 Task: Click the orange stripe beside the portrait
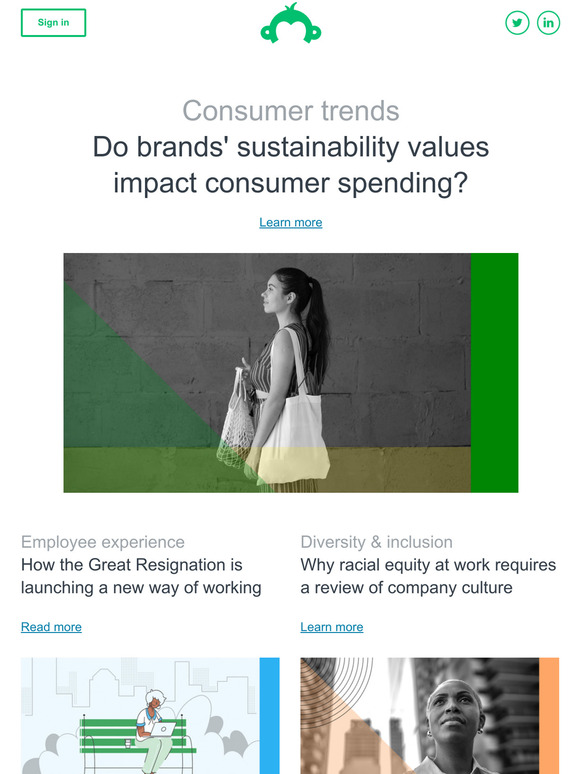[x=549, y=716]
